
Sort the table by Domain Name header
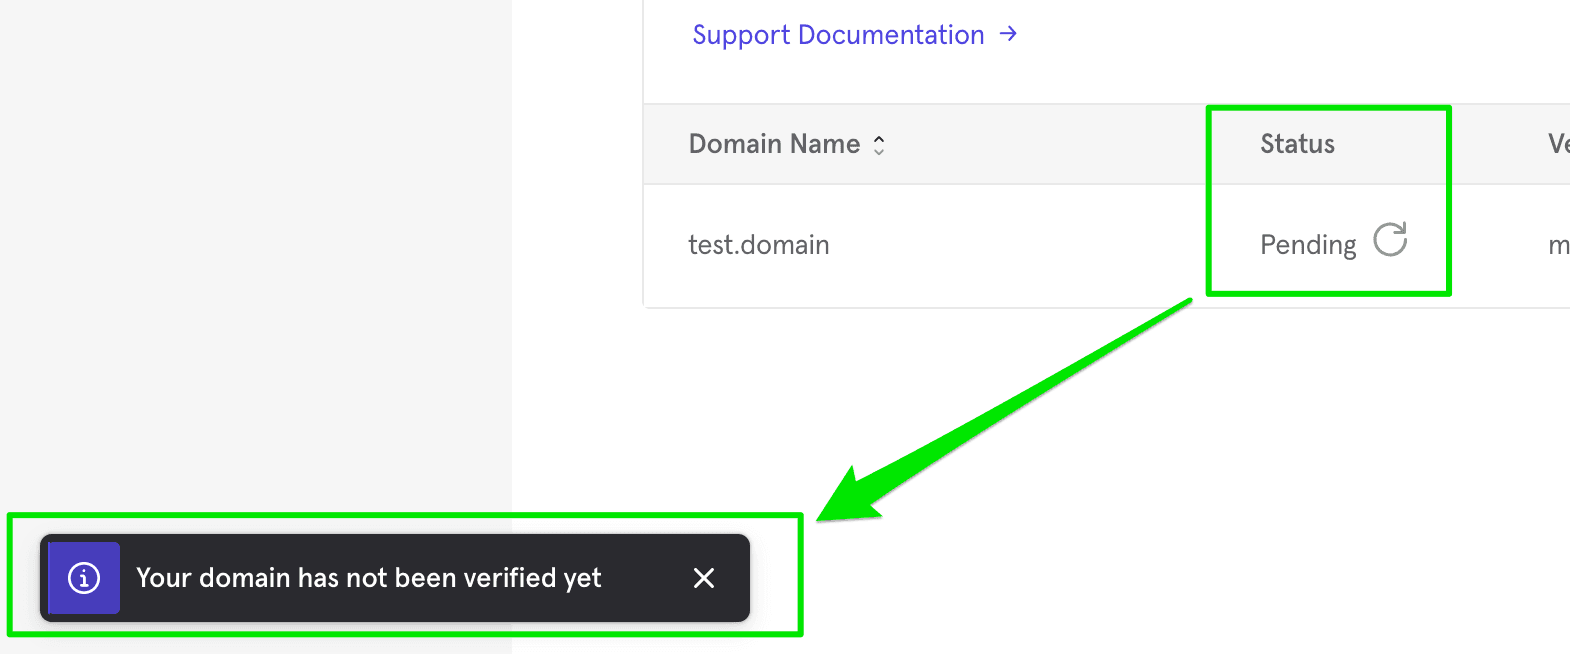[x=774, y=144]
